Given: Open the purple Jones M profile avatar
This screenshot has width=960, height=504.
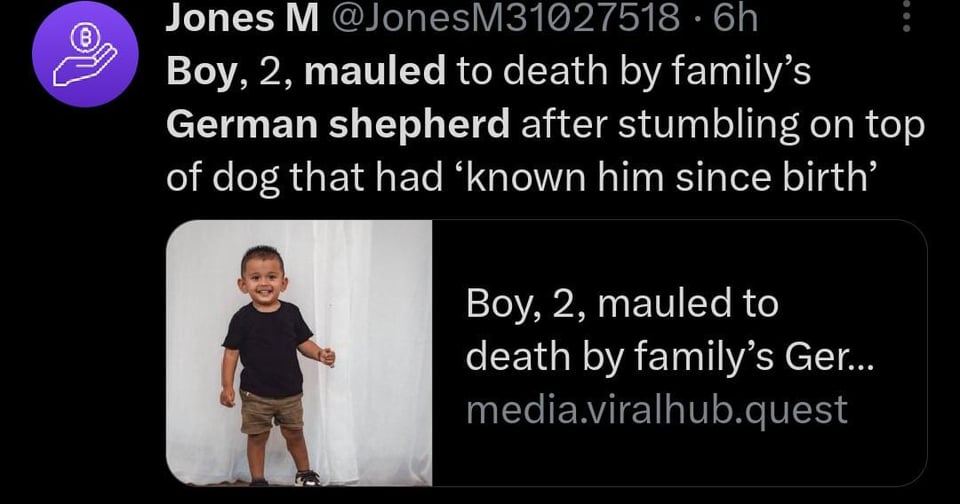Looking at the screenshot, I should click(x=85, y=54).
